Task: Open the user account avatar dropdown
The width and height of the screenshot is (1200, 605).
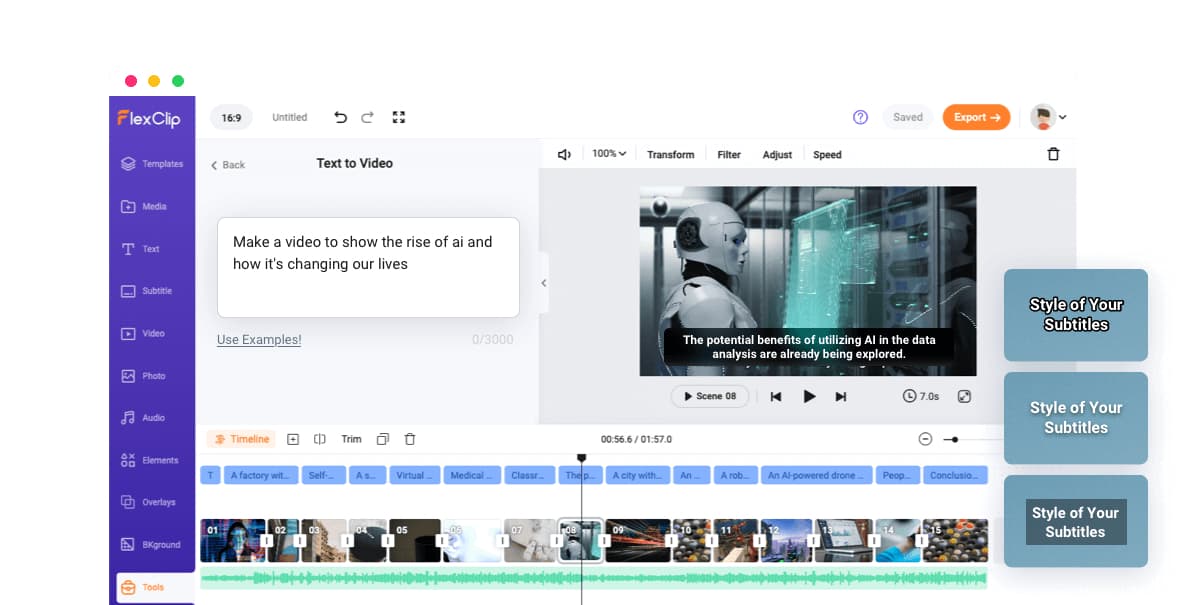Action: (1048, 117)
